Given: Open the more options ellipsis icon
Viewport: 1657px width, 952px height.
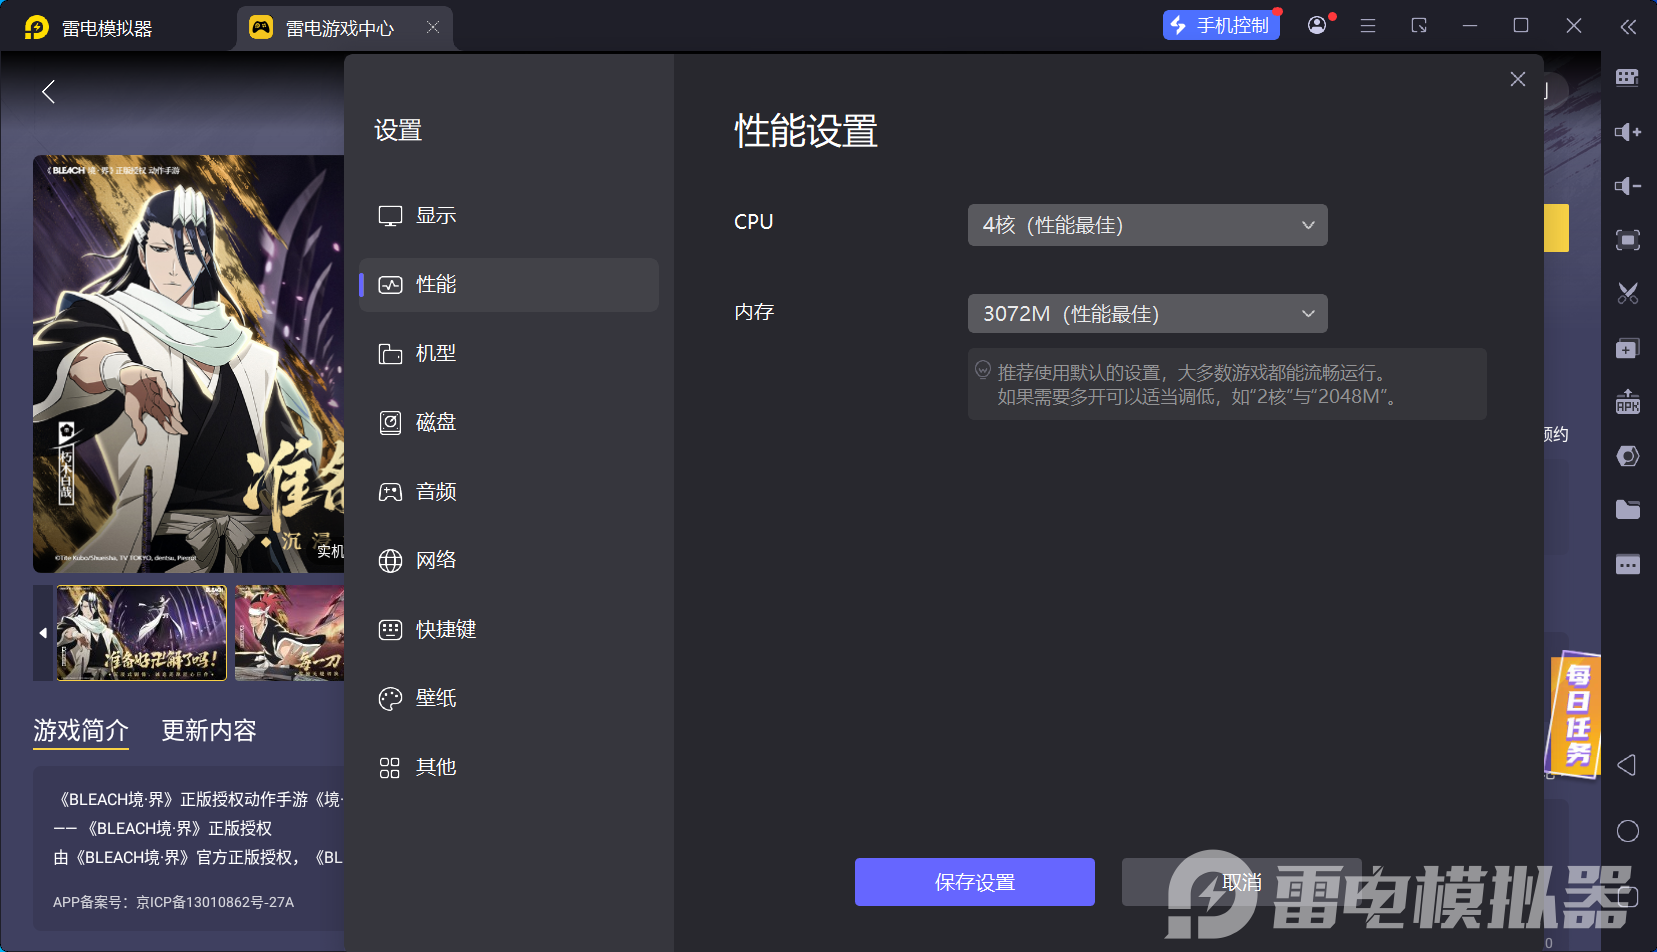Looking at the screenshot, I should [1627, 564].
